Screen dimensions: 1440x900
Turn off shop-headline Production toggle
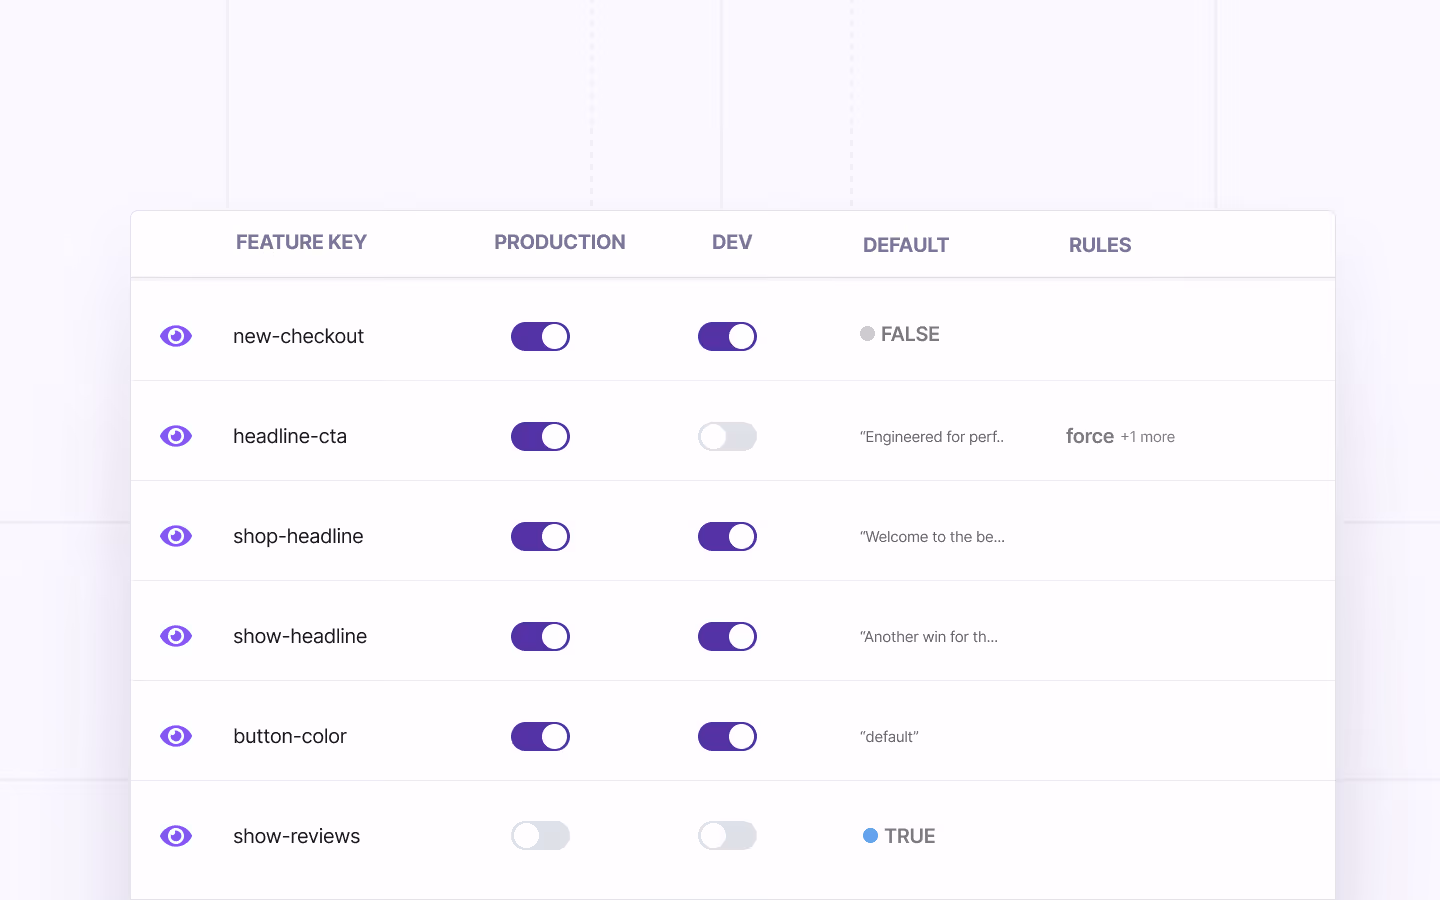coord(540,536)
